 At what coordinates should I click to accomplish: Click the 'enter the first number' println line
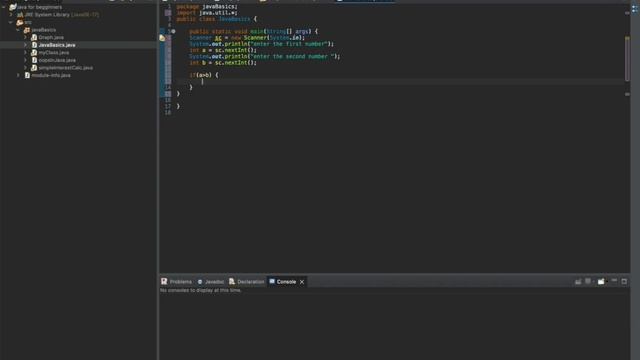pos(262,44)
